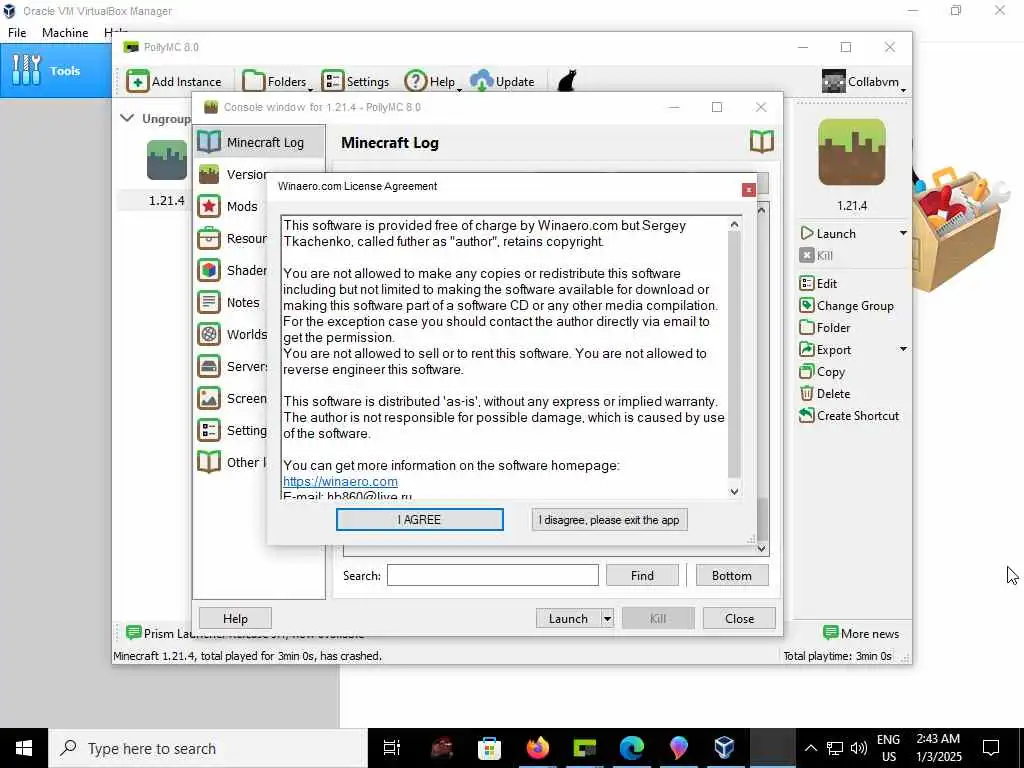Open Task View on the taskbar
The width and height of the screenshot is (1024, 768).
click(x=392, y=748)
